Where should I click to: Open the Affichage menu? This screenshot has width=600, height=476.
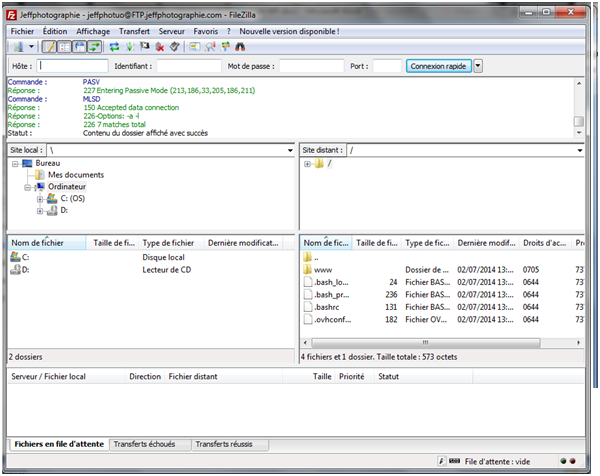(93, 31)
